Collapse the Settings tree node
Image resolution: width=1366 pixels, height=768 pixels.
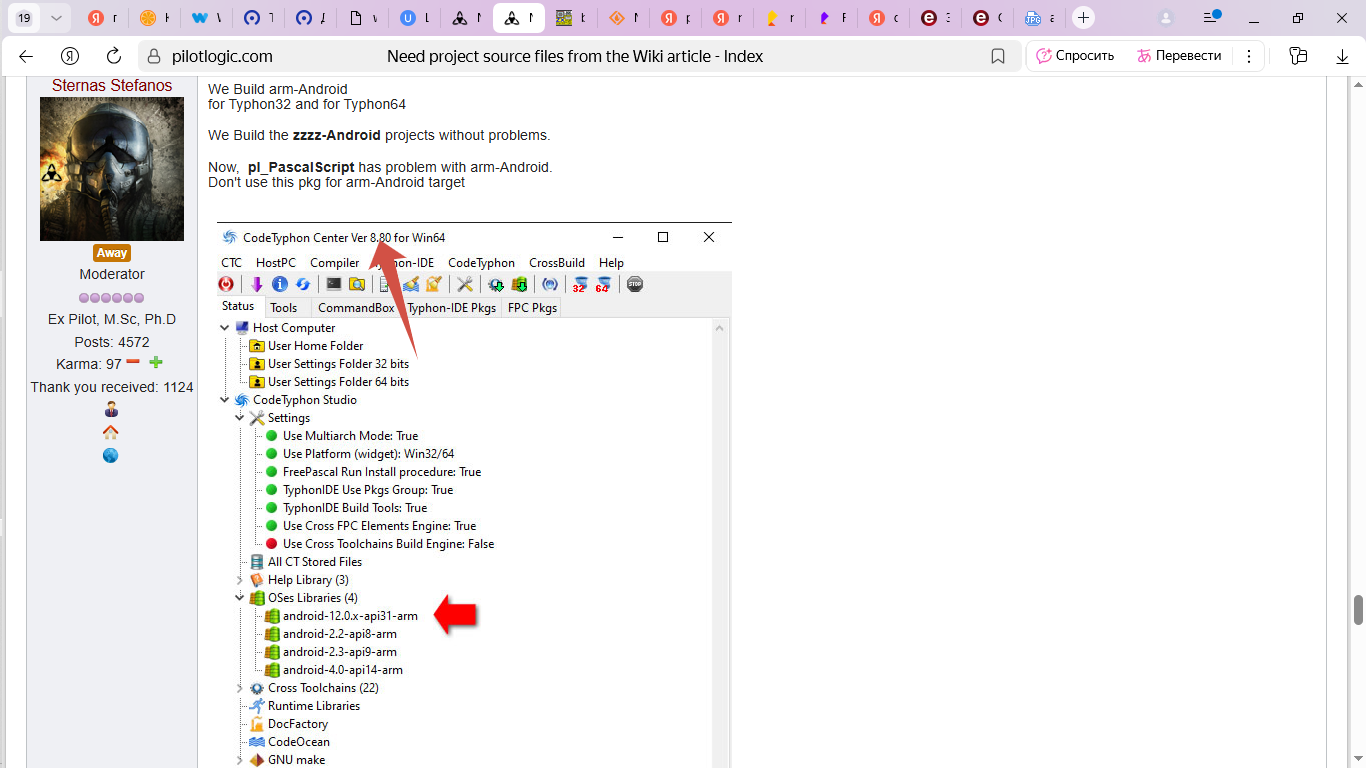(239, 418)
